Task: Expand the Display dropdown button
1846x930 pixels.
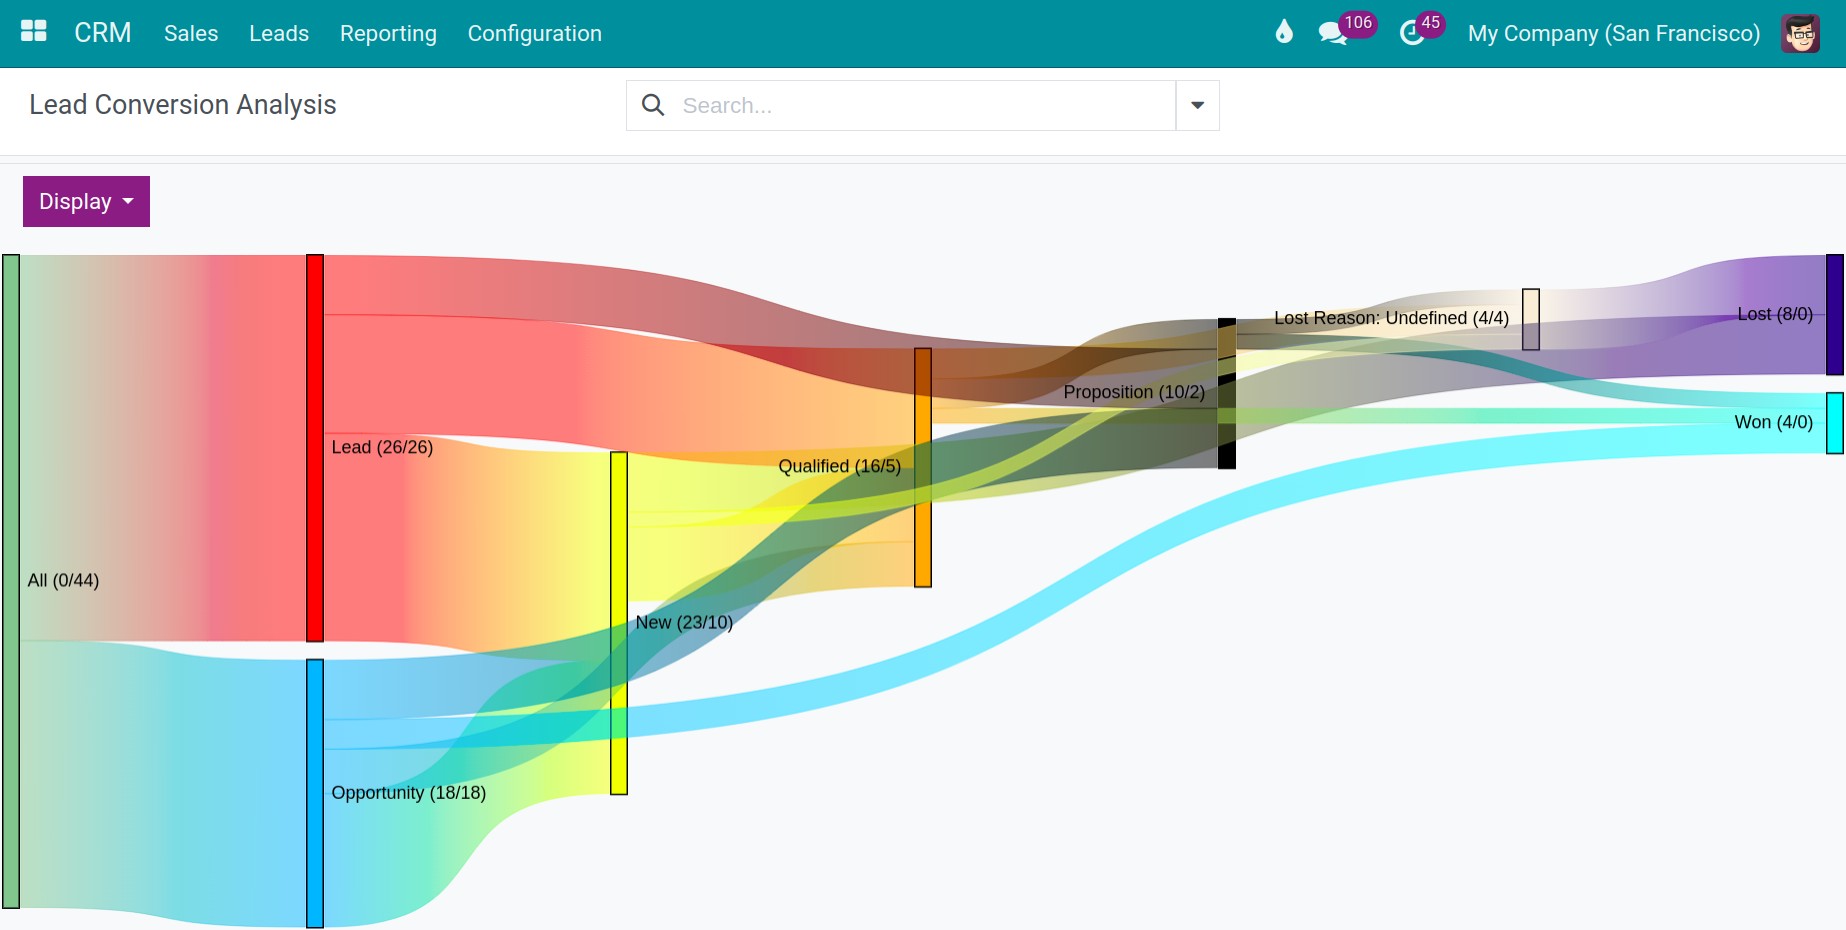Action: tap(86, 201)
